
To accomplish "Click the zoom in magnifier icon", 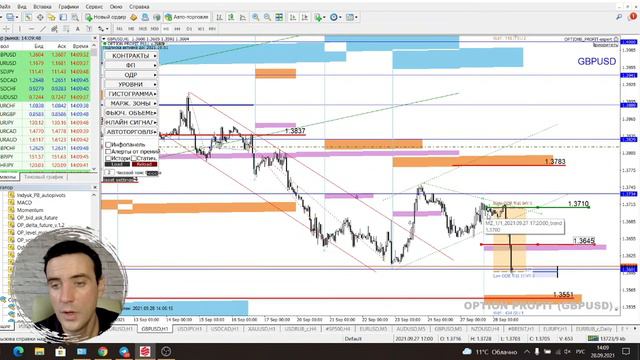I will click(256, 17).
